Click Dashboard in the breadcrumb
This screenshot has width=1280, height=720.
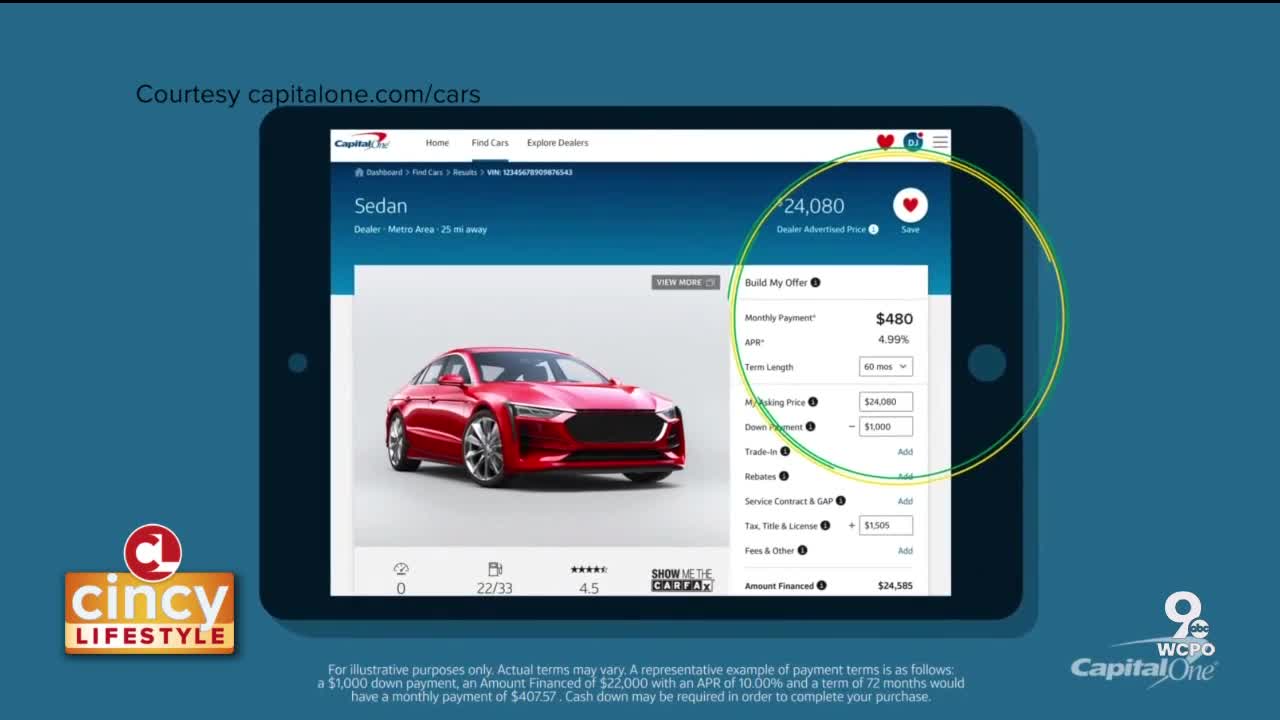(384, 172)
